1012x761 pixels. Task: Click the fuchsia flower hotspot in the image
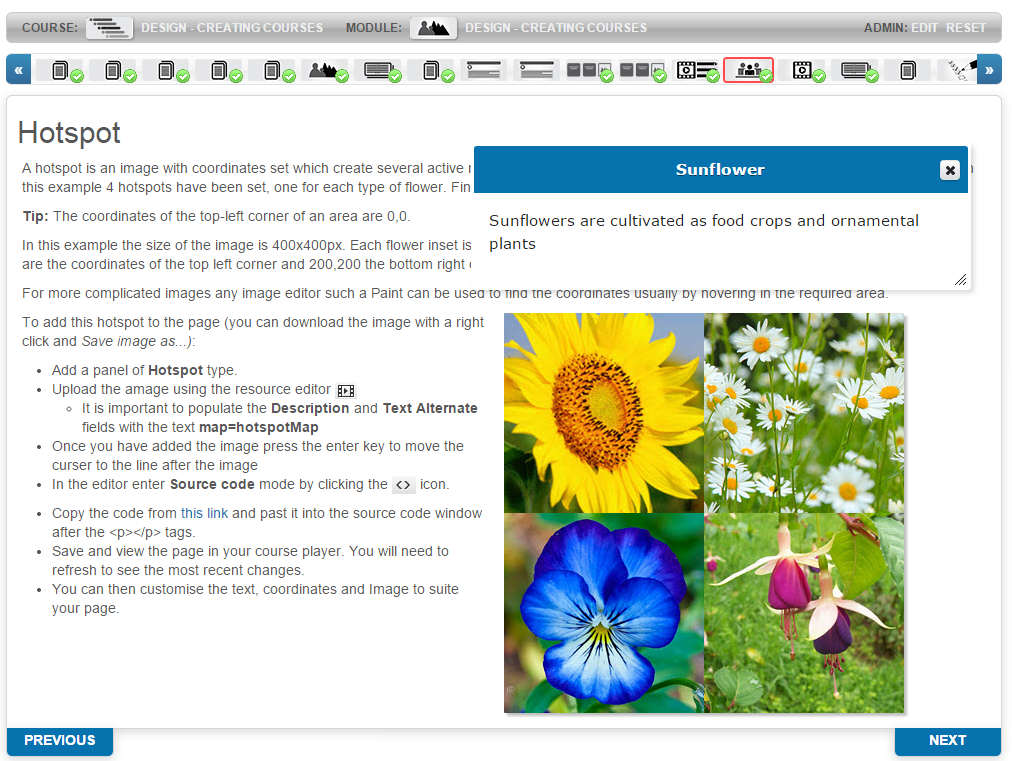coord(804,613)
